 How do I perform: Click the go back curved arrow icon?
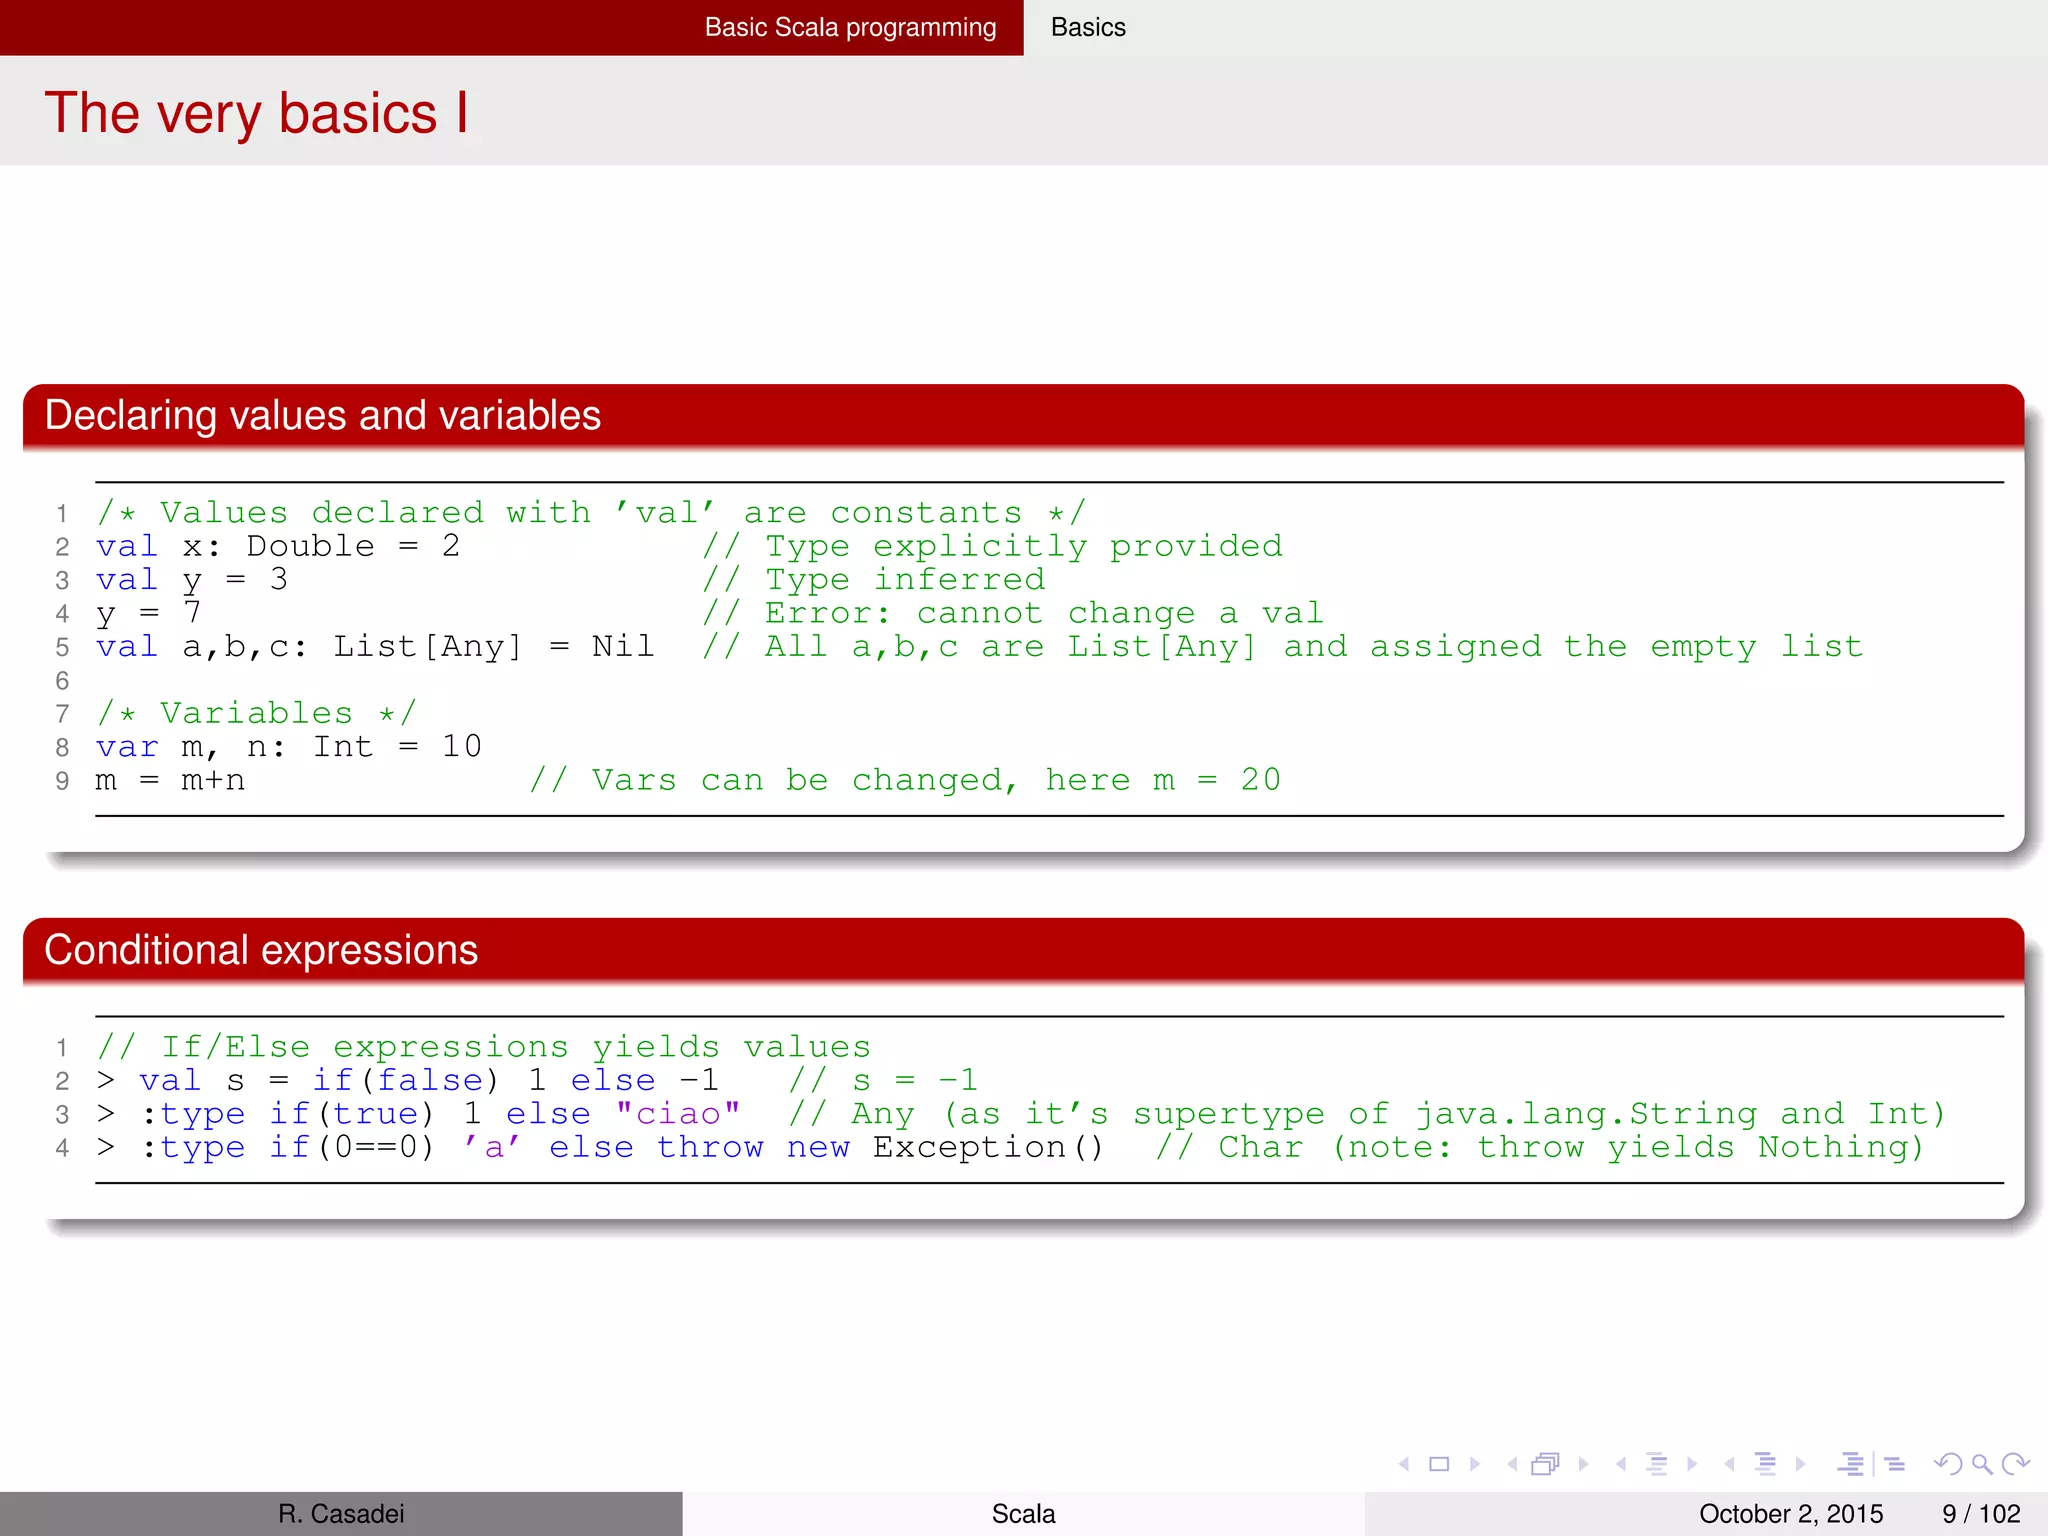coord(1947,1464)
